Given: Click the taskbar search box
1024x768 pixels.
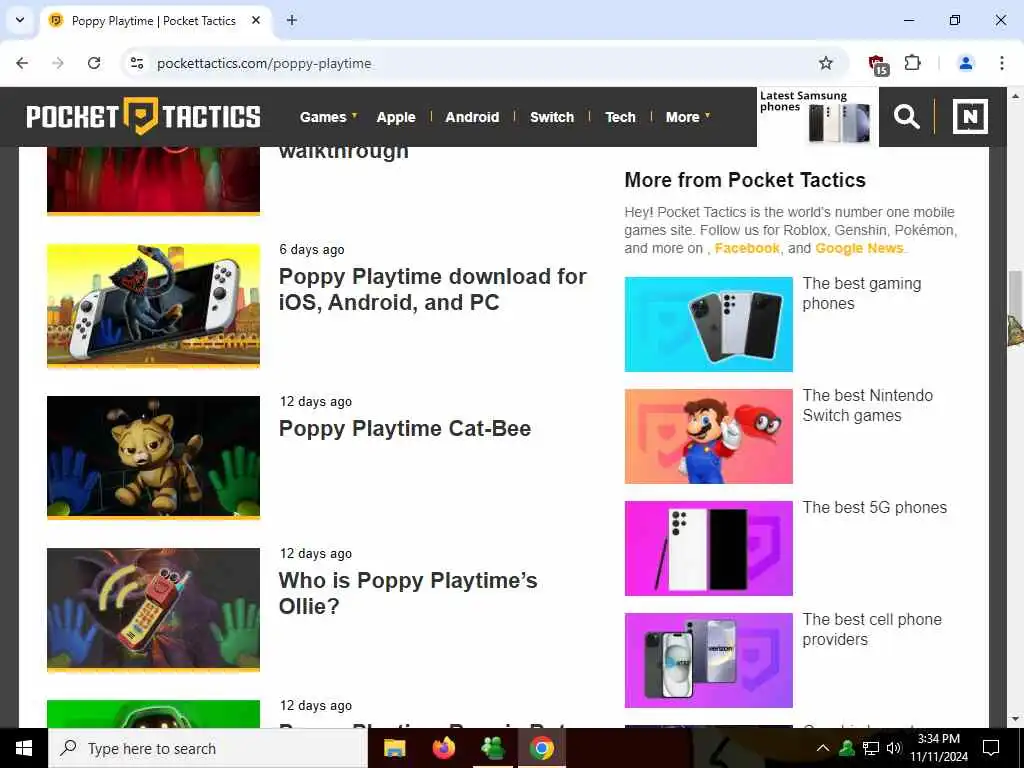Looking at the screenshot, I should click(x=208, y=748).
